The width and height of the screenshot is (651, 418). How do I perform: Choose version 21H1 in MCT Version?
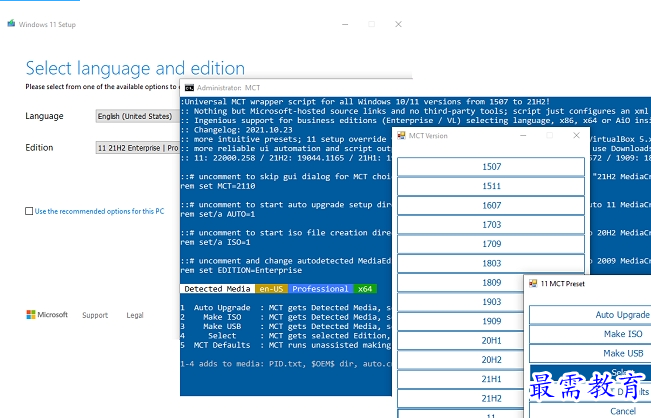point(461,379)
